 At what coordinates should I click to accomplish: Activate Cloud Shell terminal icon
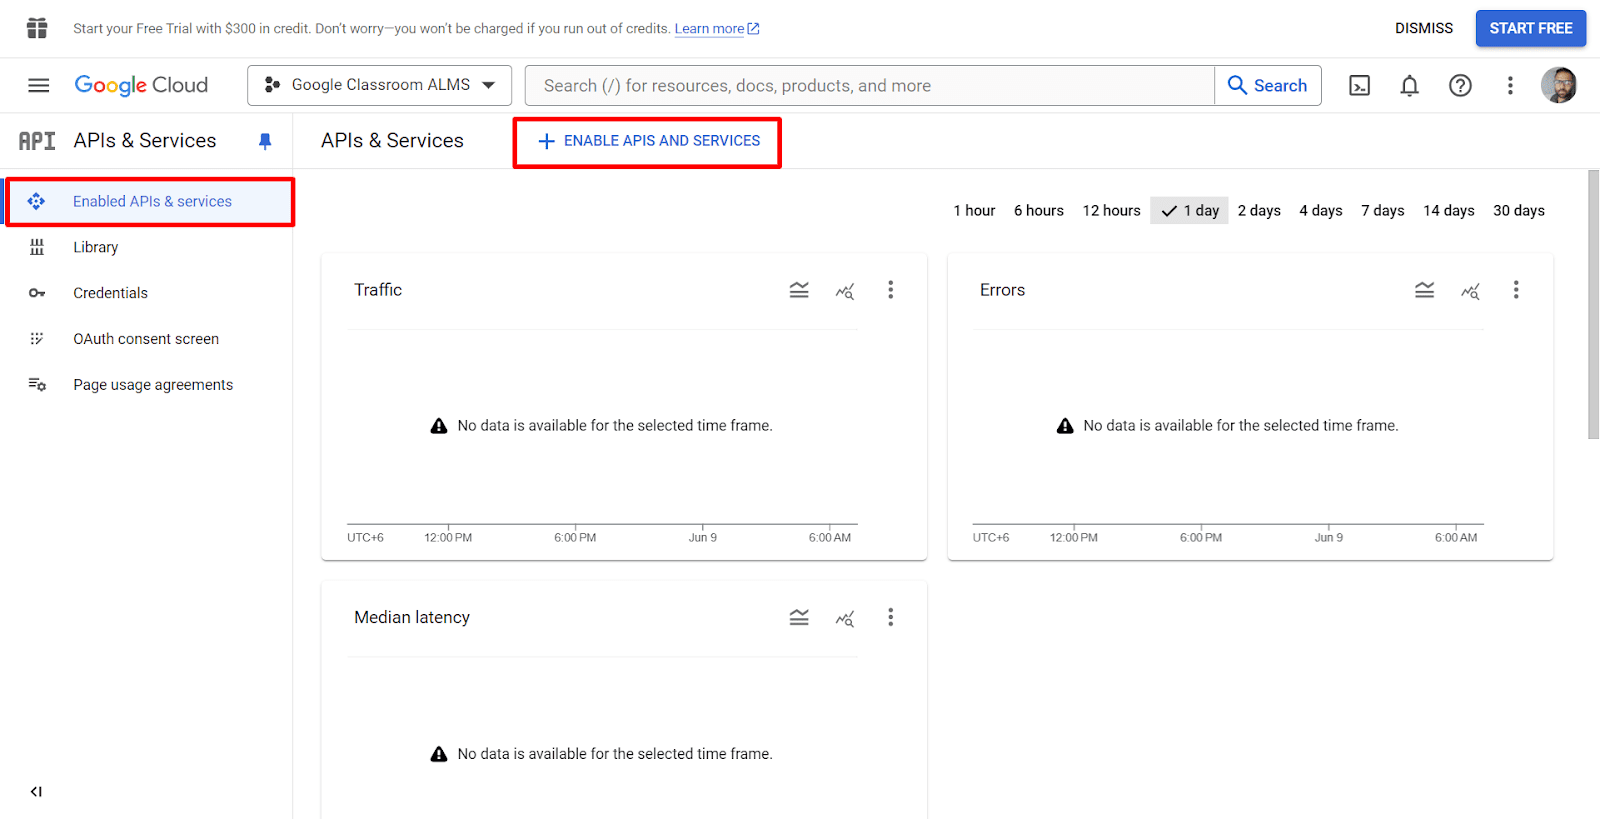click(x=1359, y=86)
